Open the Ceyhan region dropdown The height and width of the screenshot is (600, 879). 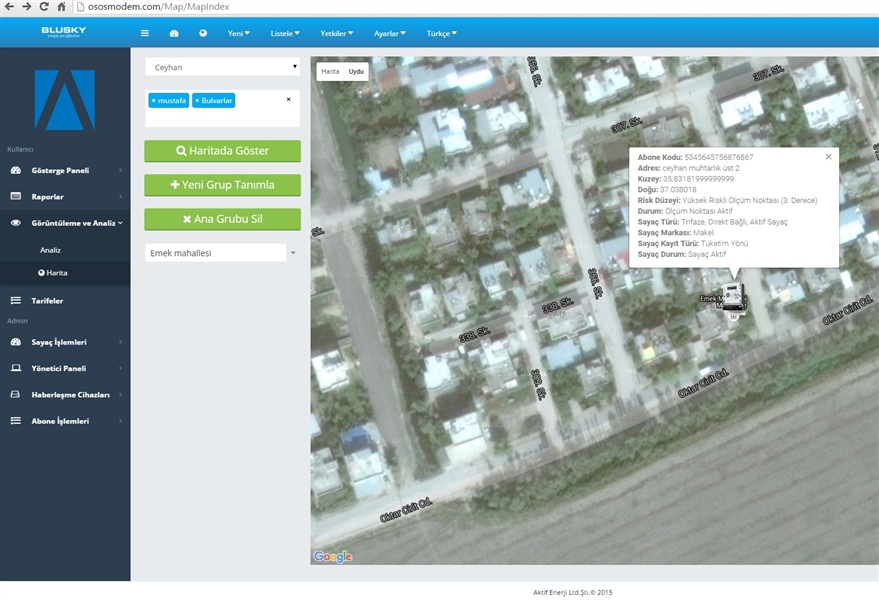tap(223, 67)
